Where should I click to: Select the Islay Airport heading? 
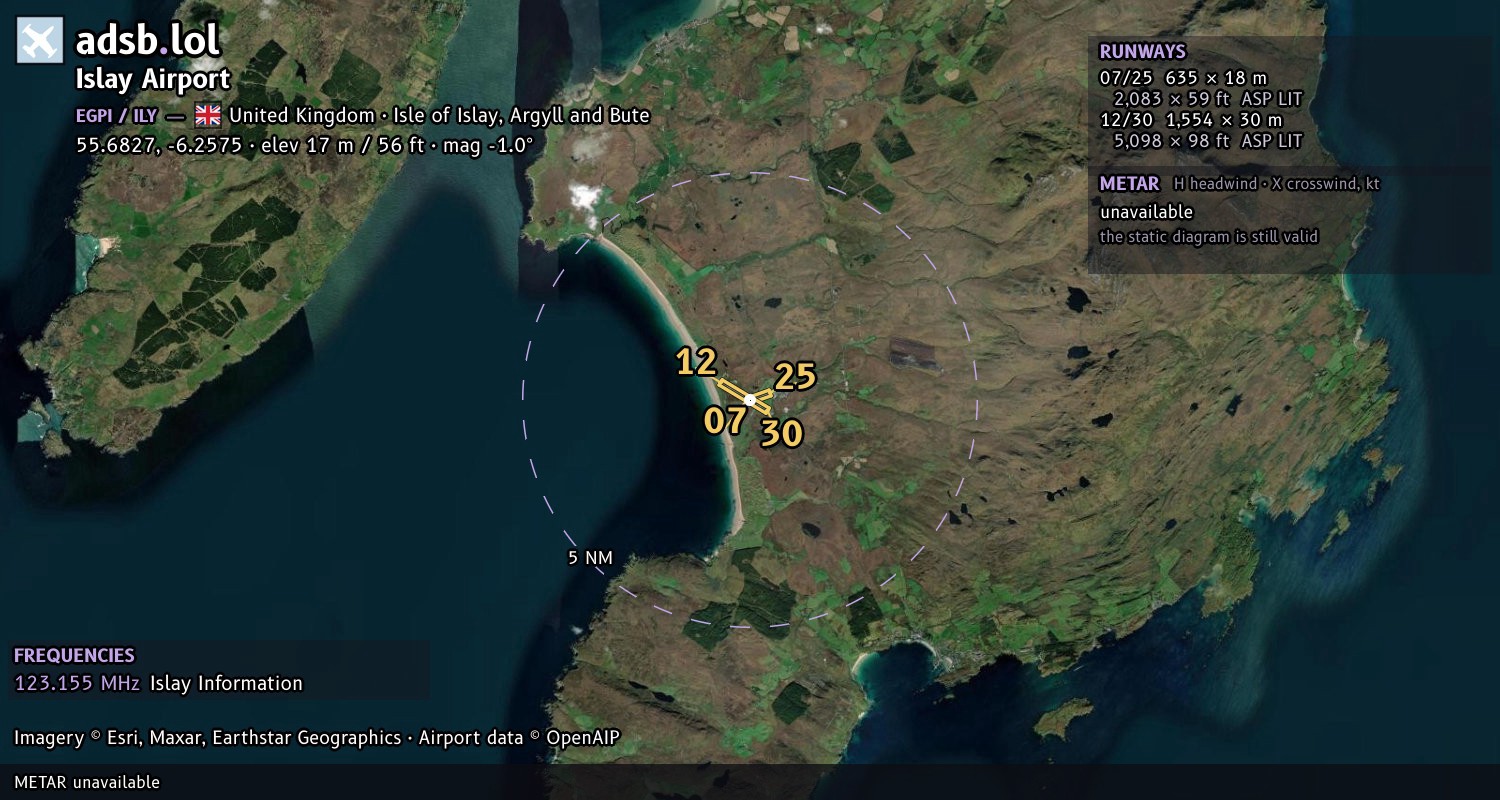pos(153,79)
